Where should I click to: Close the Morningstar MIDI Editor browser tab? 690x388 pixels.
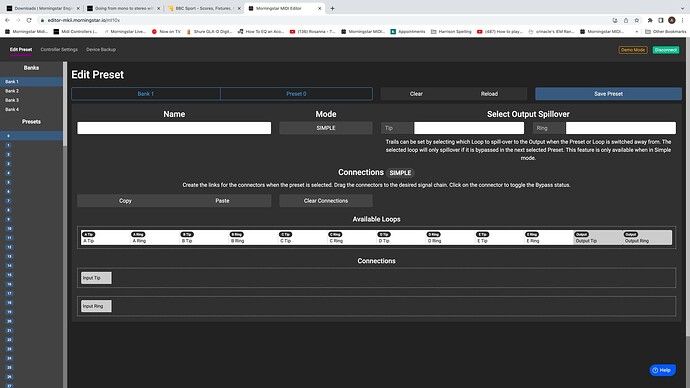point(319,8)
